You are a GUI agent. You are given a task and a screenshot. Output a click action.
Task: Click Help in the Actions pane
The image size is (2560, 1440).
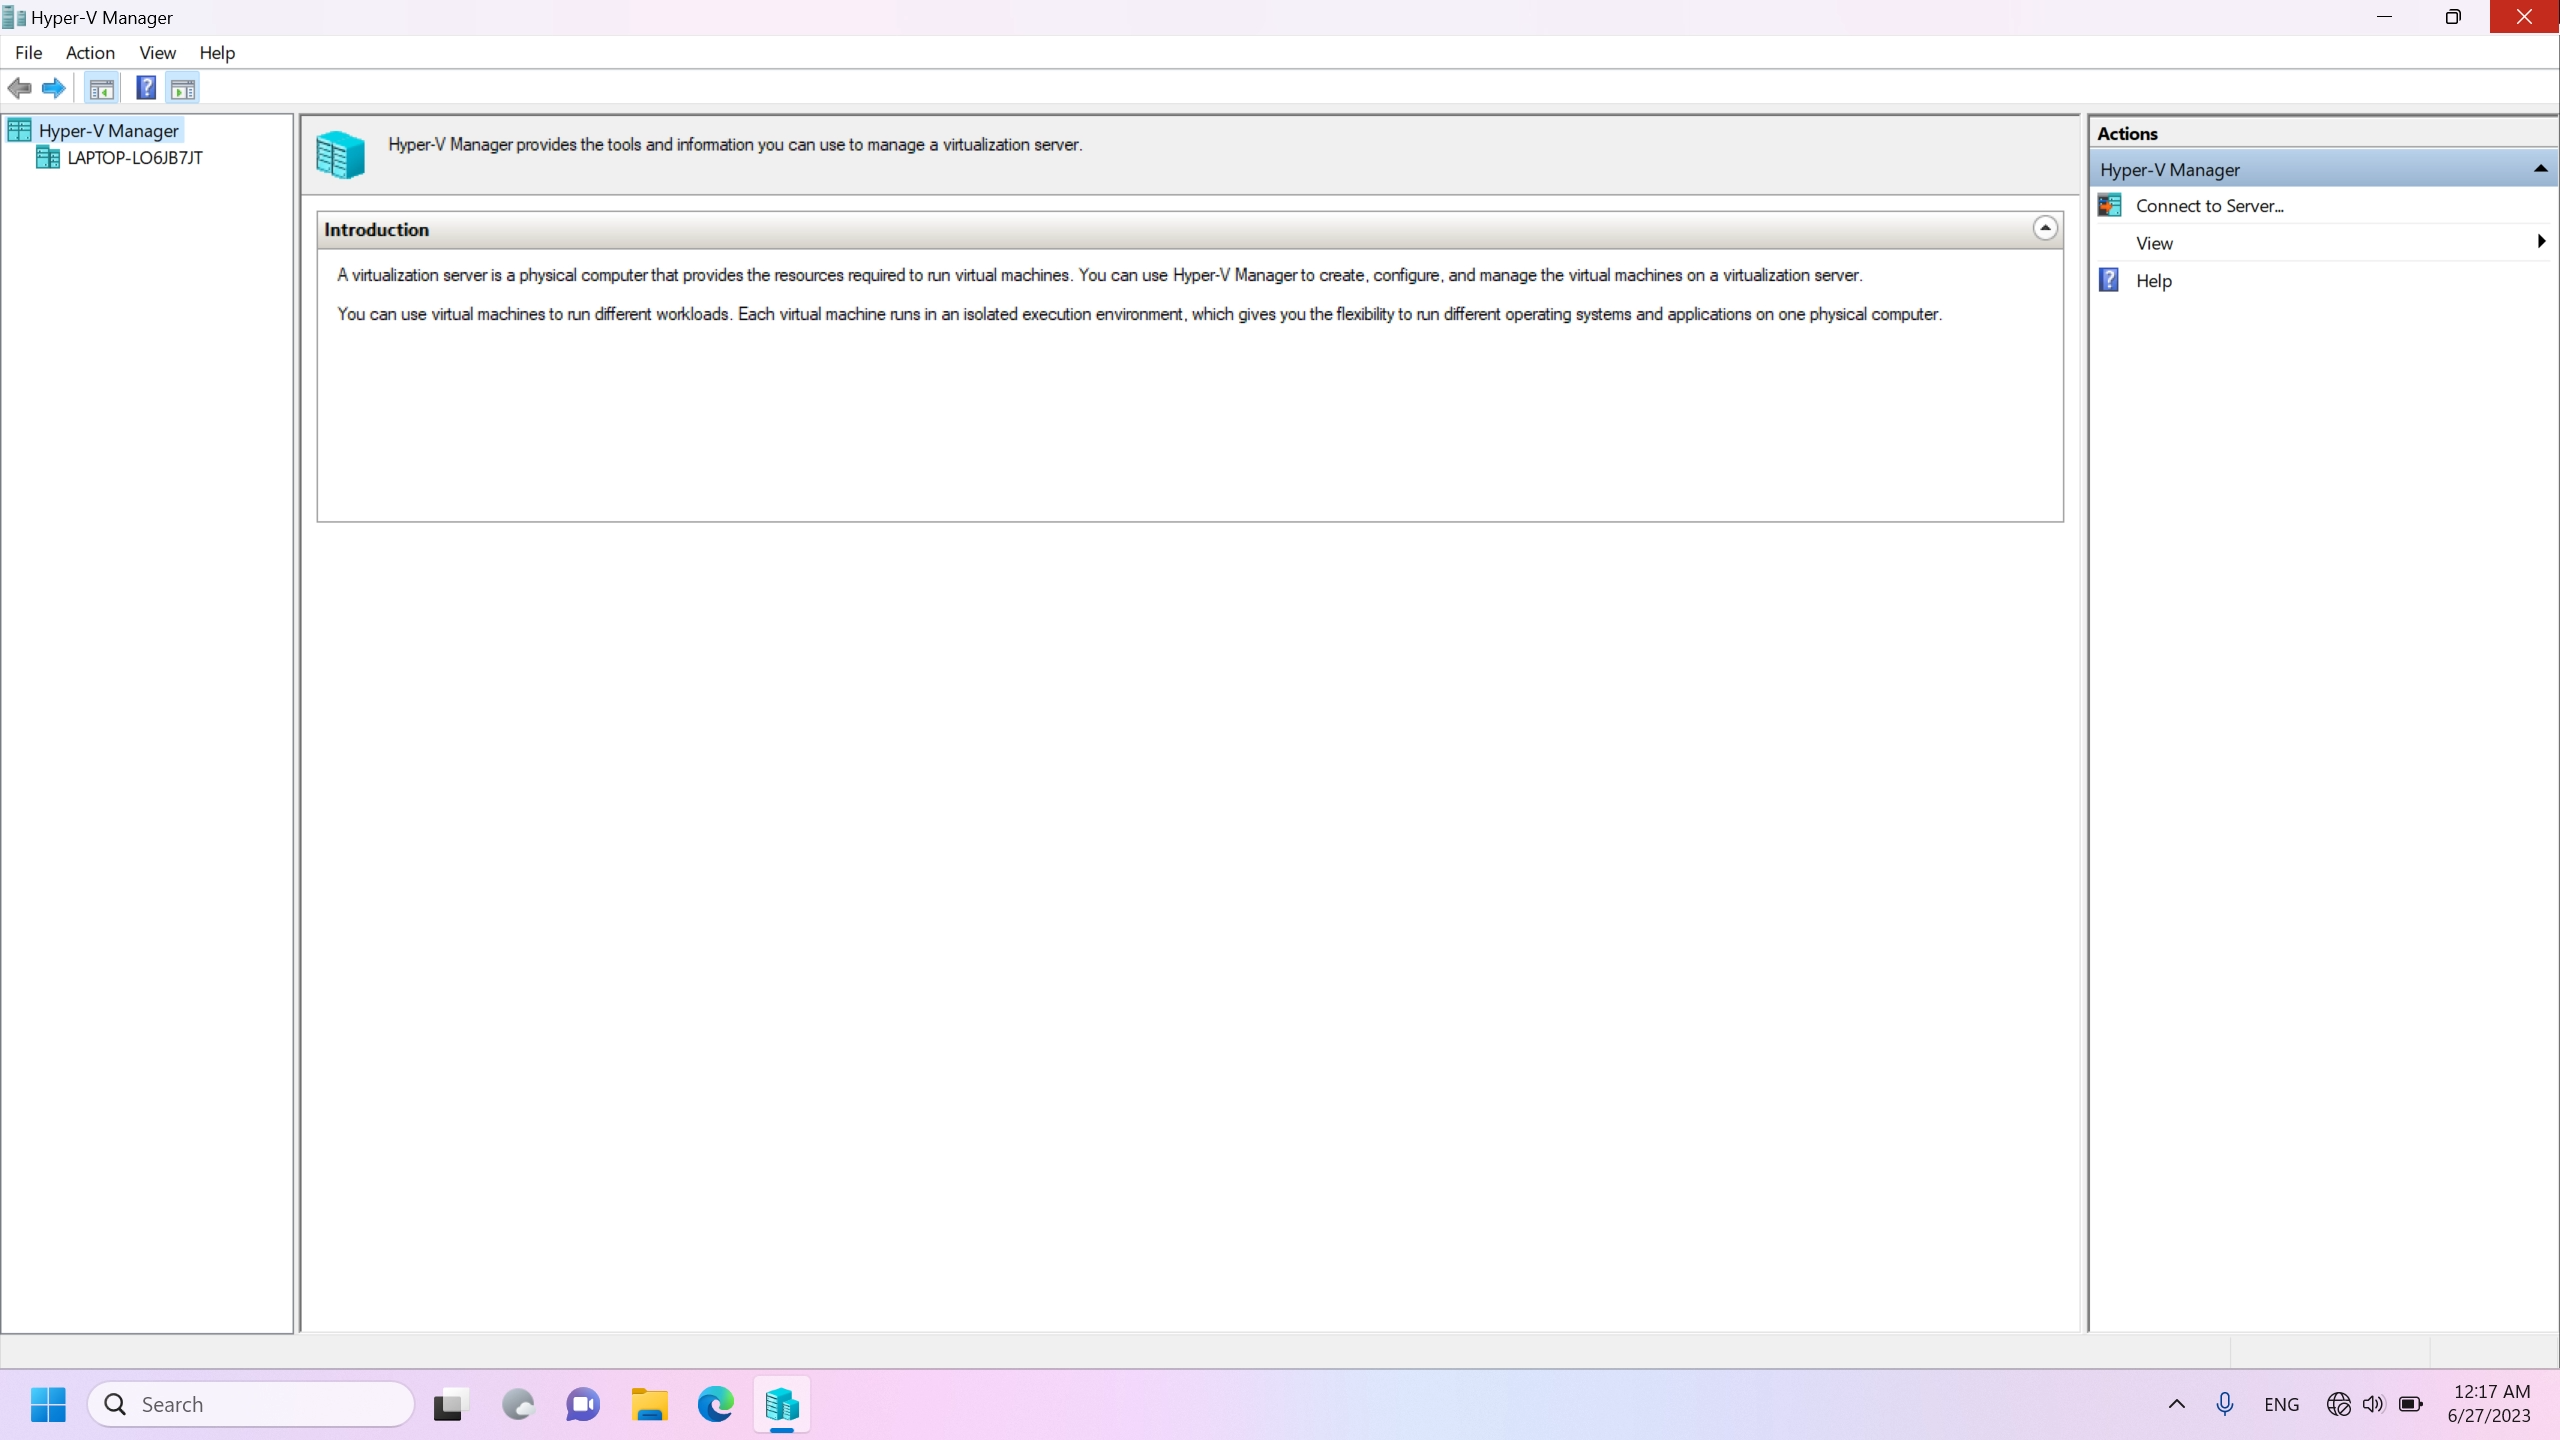coord(2154,281)
